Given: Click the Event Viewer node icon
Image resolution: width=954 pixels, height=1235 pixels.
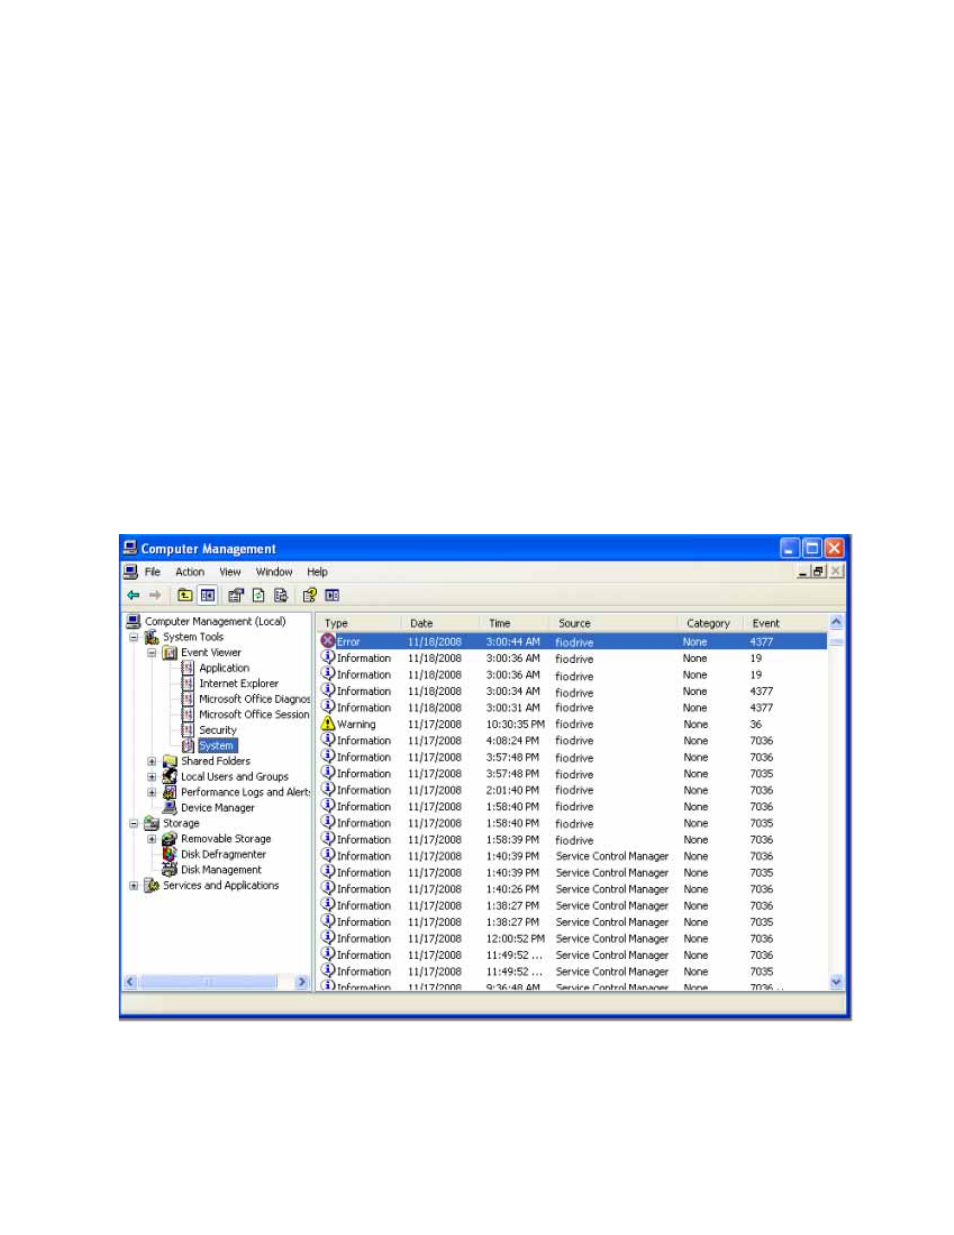Looking at the screenshot, I should [x=170, y=653].
